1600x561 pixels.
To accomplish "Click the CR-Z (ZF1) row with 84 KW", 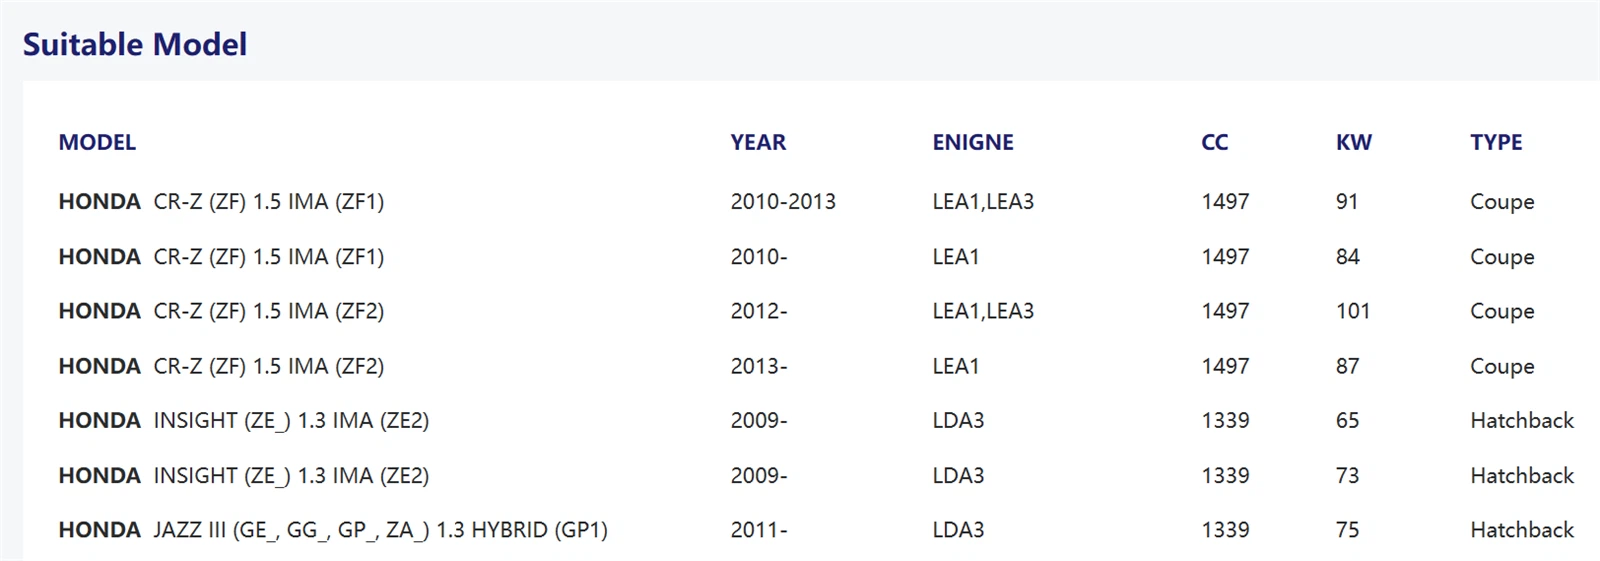I will (x=810, y=256).
